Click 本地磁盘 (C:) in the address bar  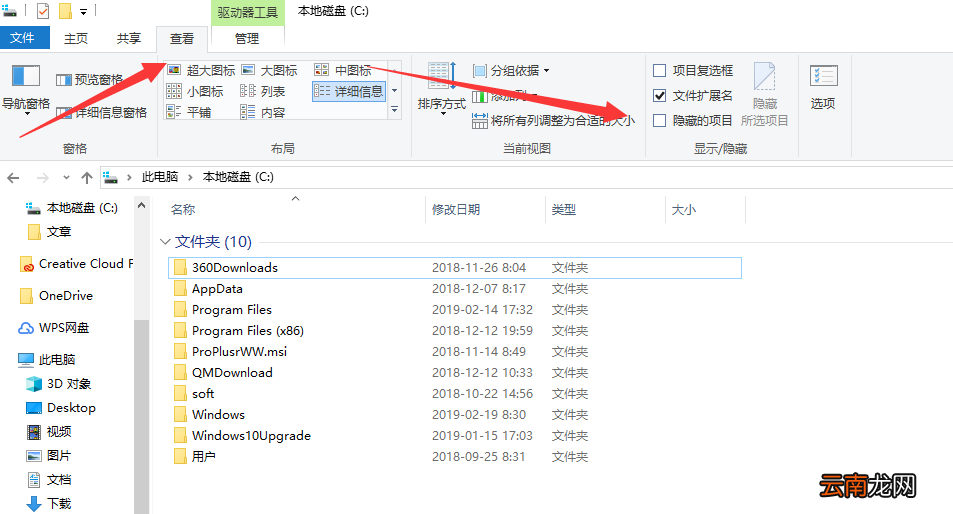point(238,177)
